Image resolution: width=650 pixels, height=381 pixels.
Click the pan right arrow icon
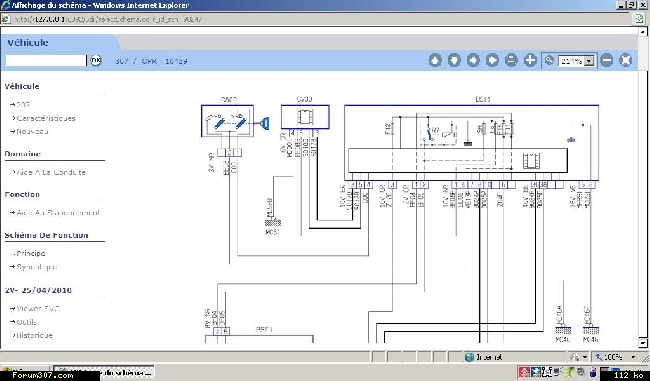click(492, 61)
